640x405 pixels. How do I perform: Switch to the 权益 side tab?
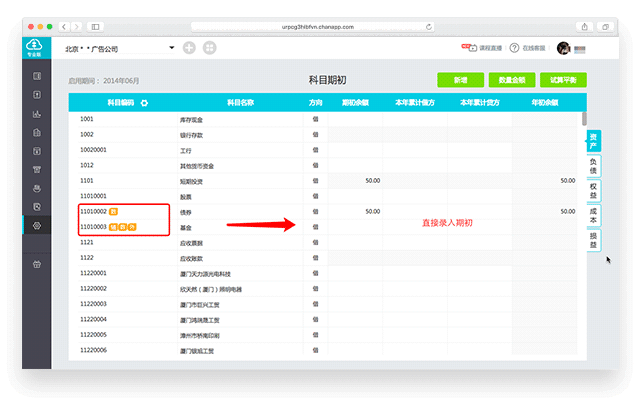[593, 190]
